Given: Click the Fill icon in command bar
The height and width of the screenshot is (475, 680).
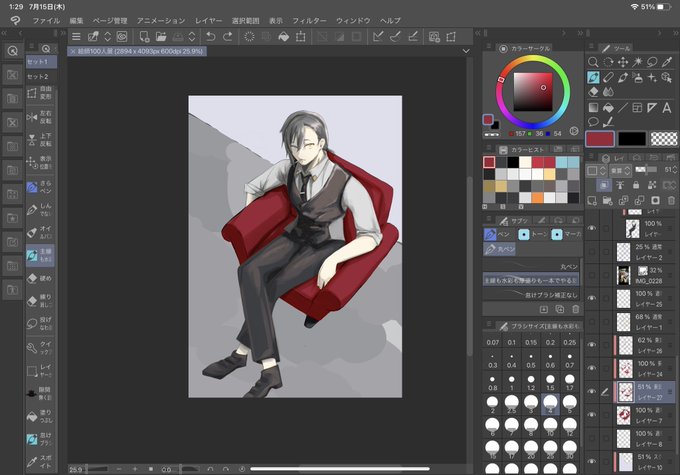Looking at the screenshot, I should click(x=284, y=37).
